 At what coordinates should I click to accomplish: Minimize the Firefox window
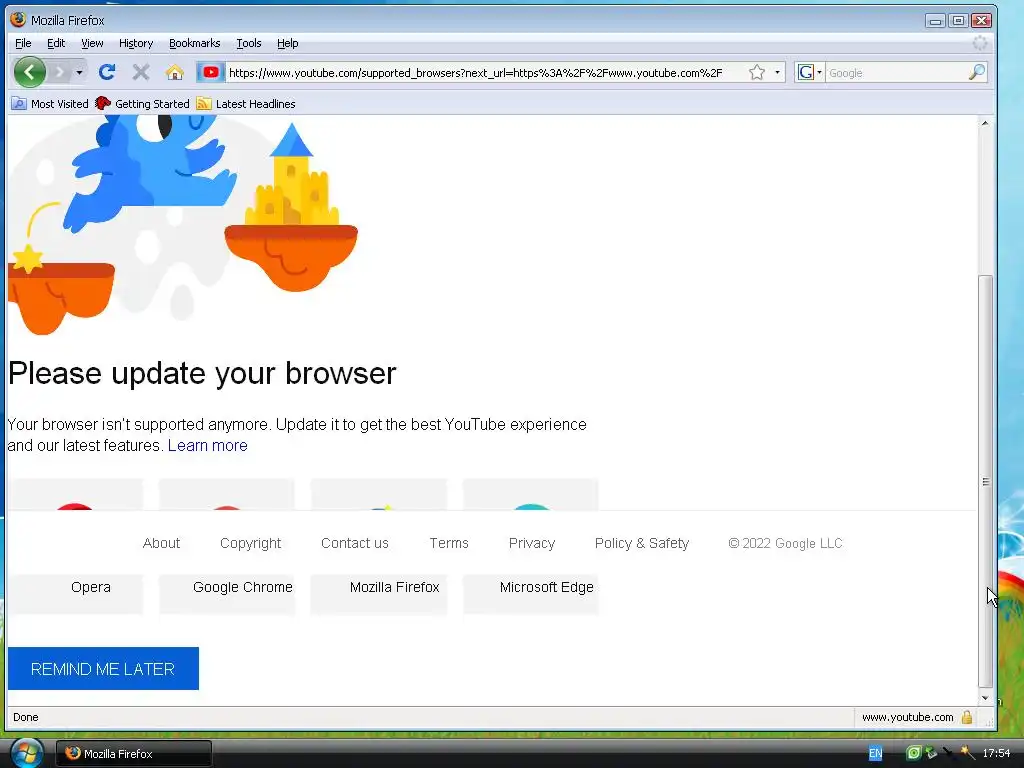(x=935, y=21)
